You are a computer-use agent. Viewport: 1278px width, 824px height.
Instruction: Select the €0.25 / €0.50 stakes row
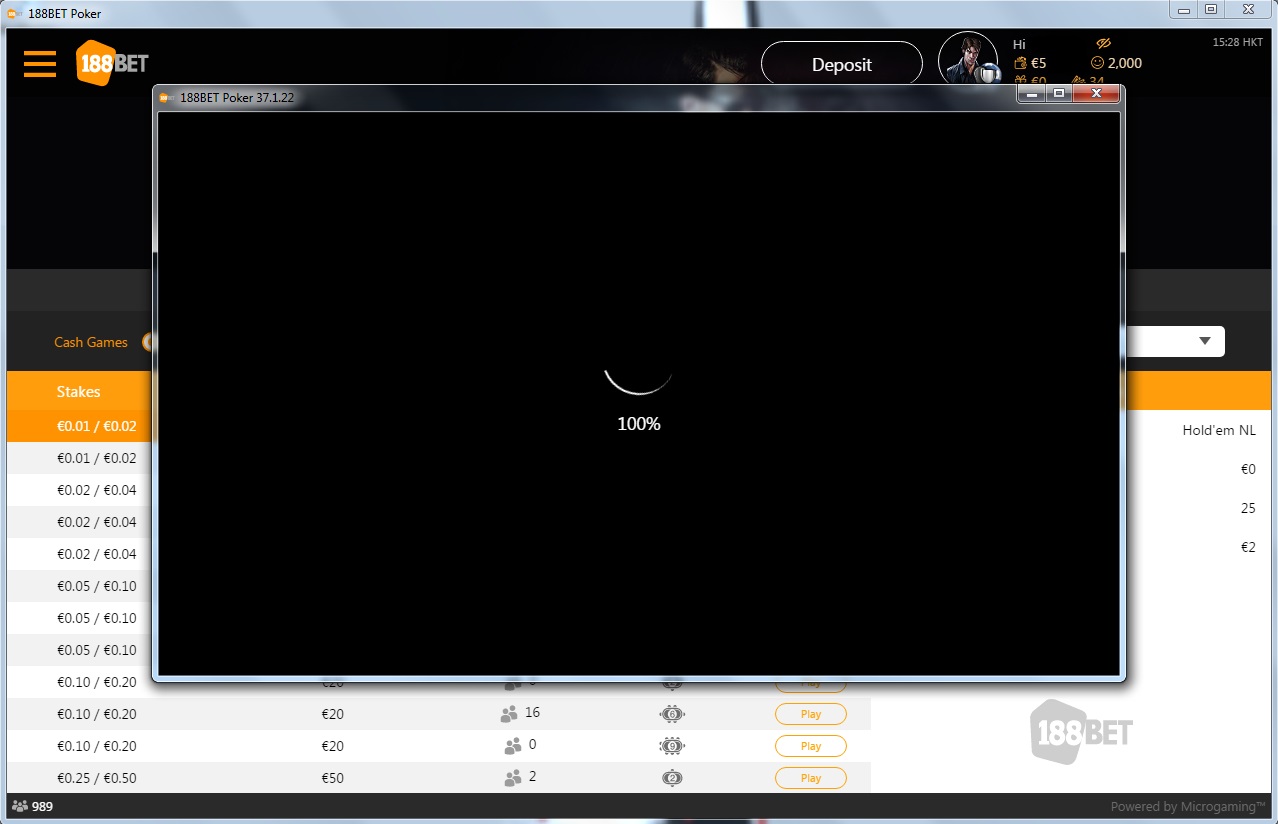point(439,778)
